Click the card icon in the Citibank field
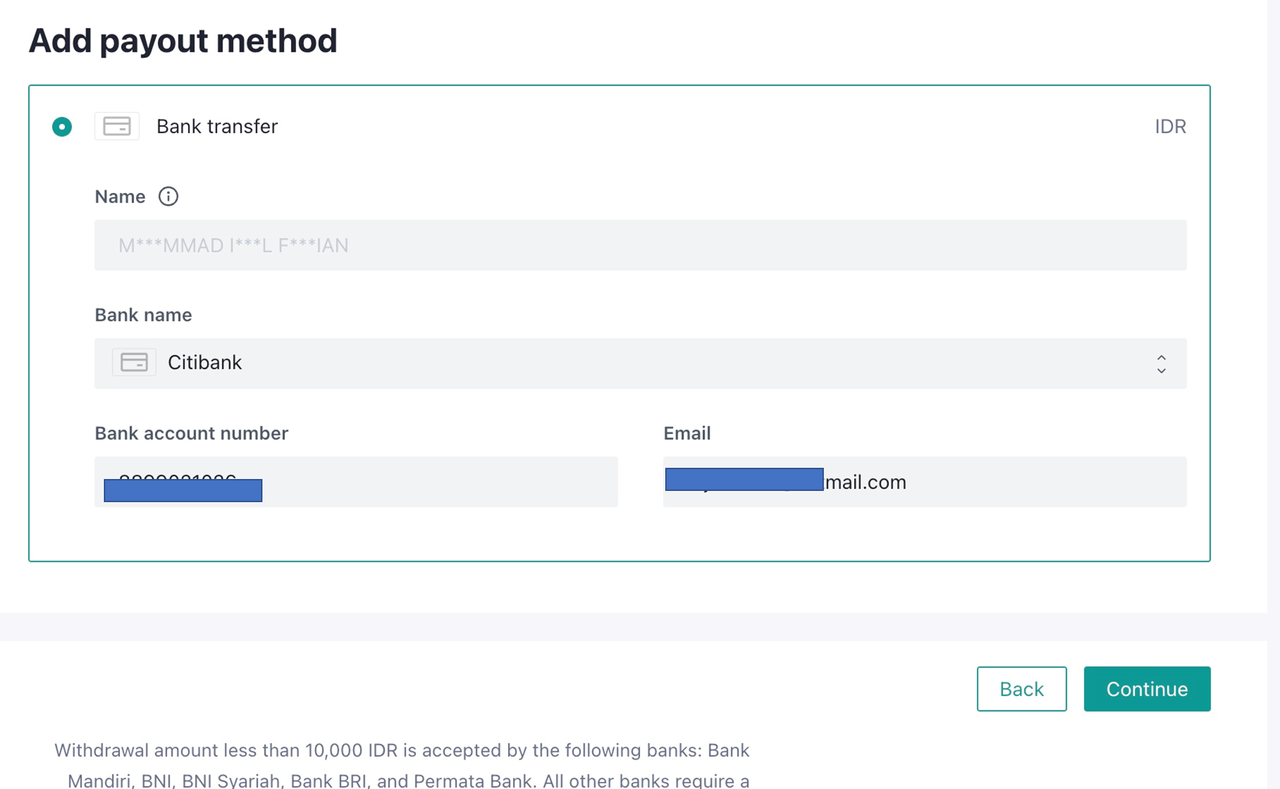Screen dimensions: 1280x789 coord(134,363)
